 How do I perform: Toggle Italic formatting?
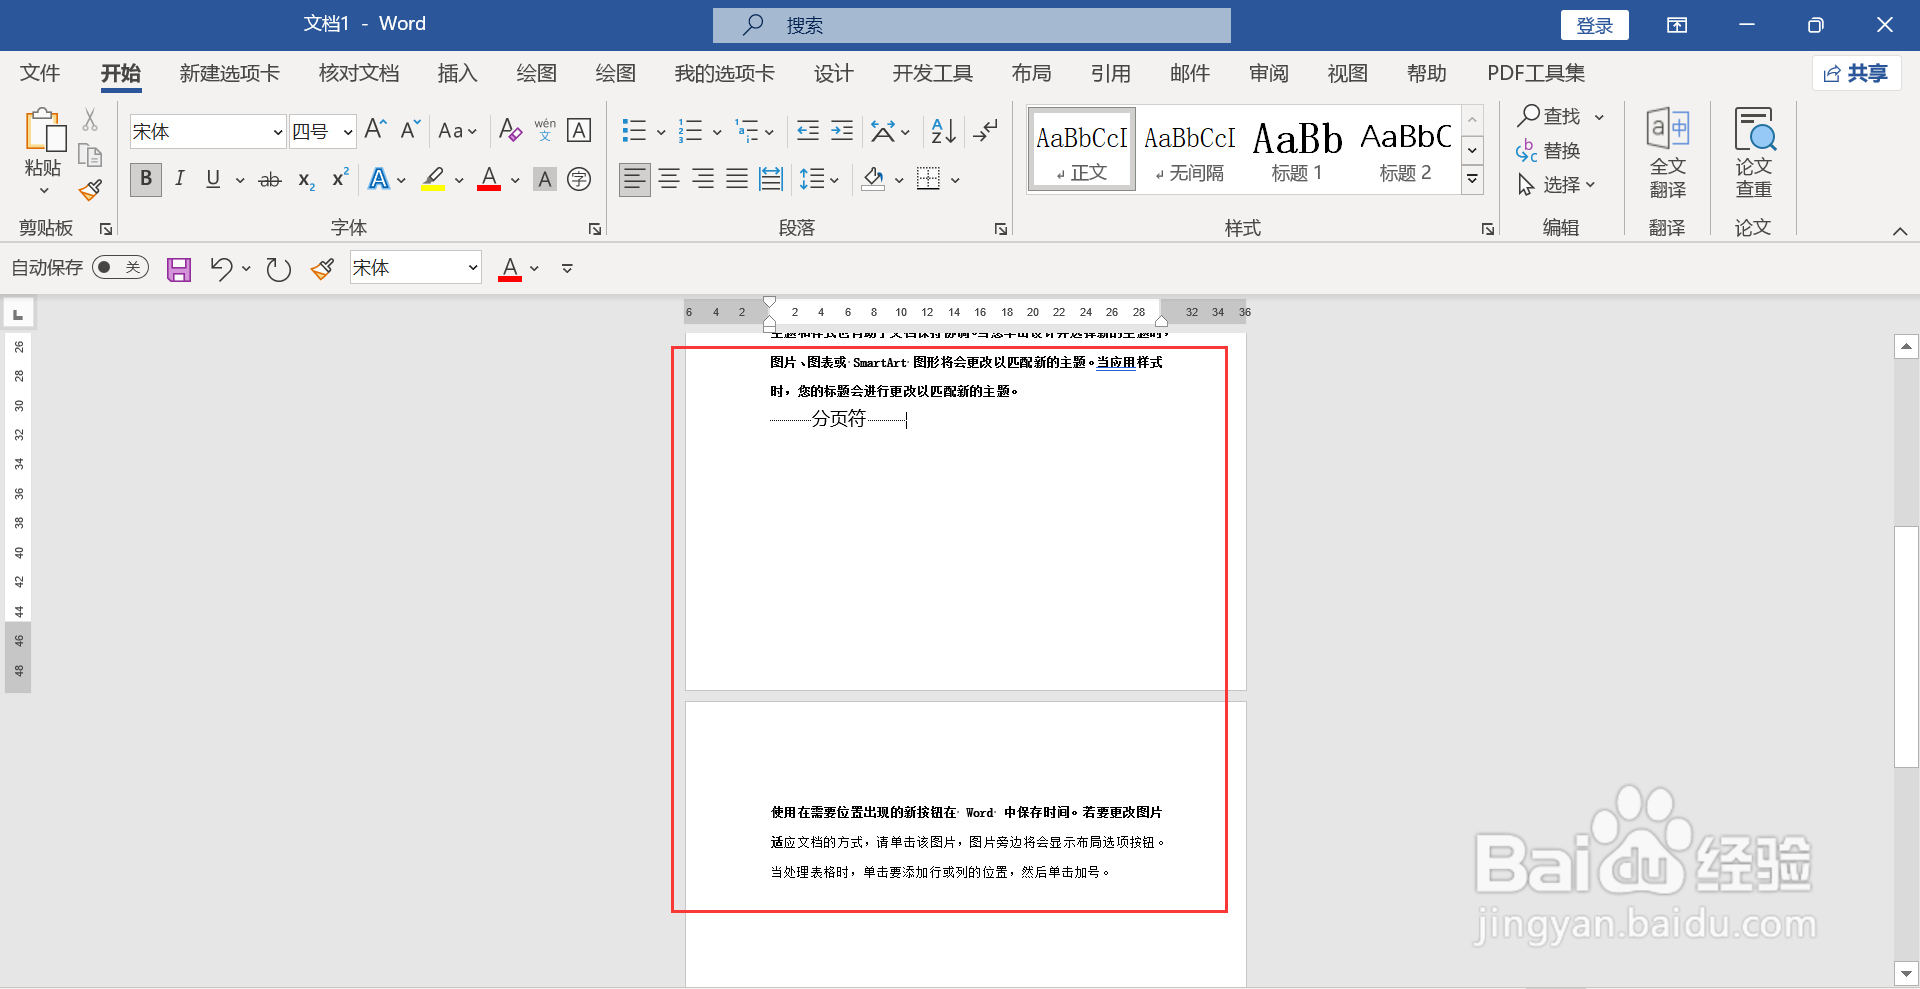point(180,179)
